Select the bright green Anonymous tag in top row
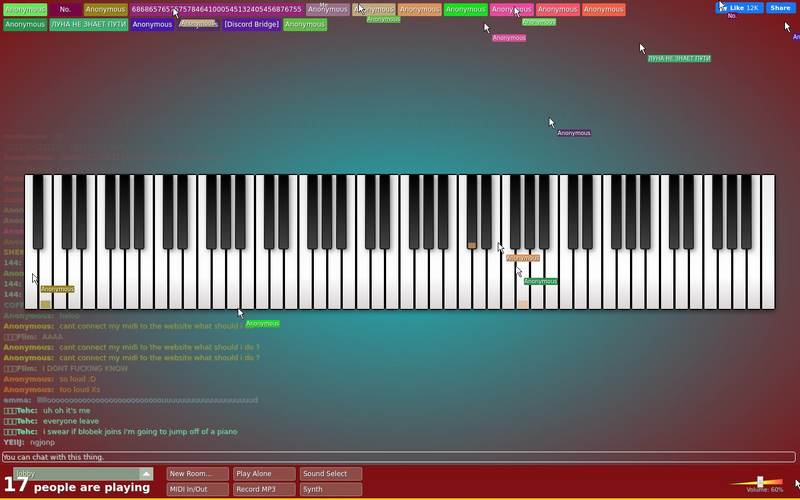The height and width of the screenshot is (500, 800). click(465, 10)
